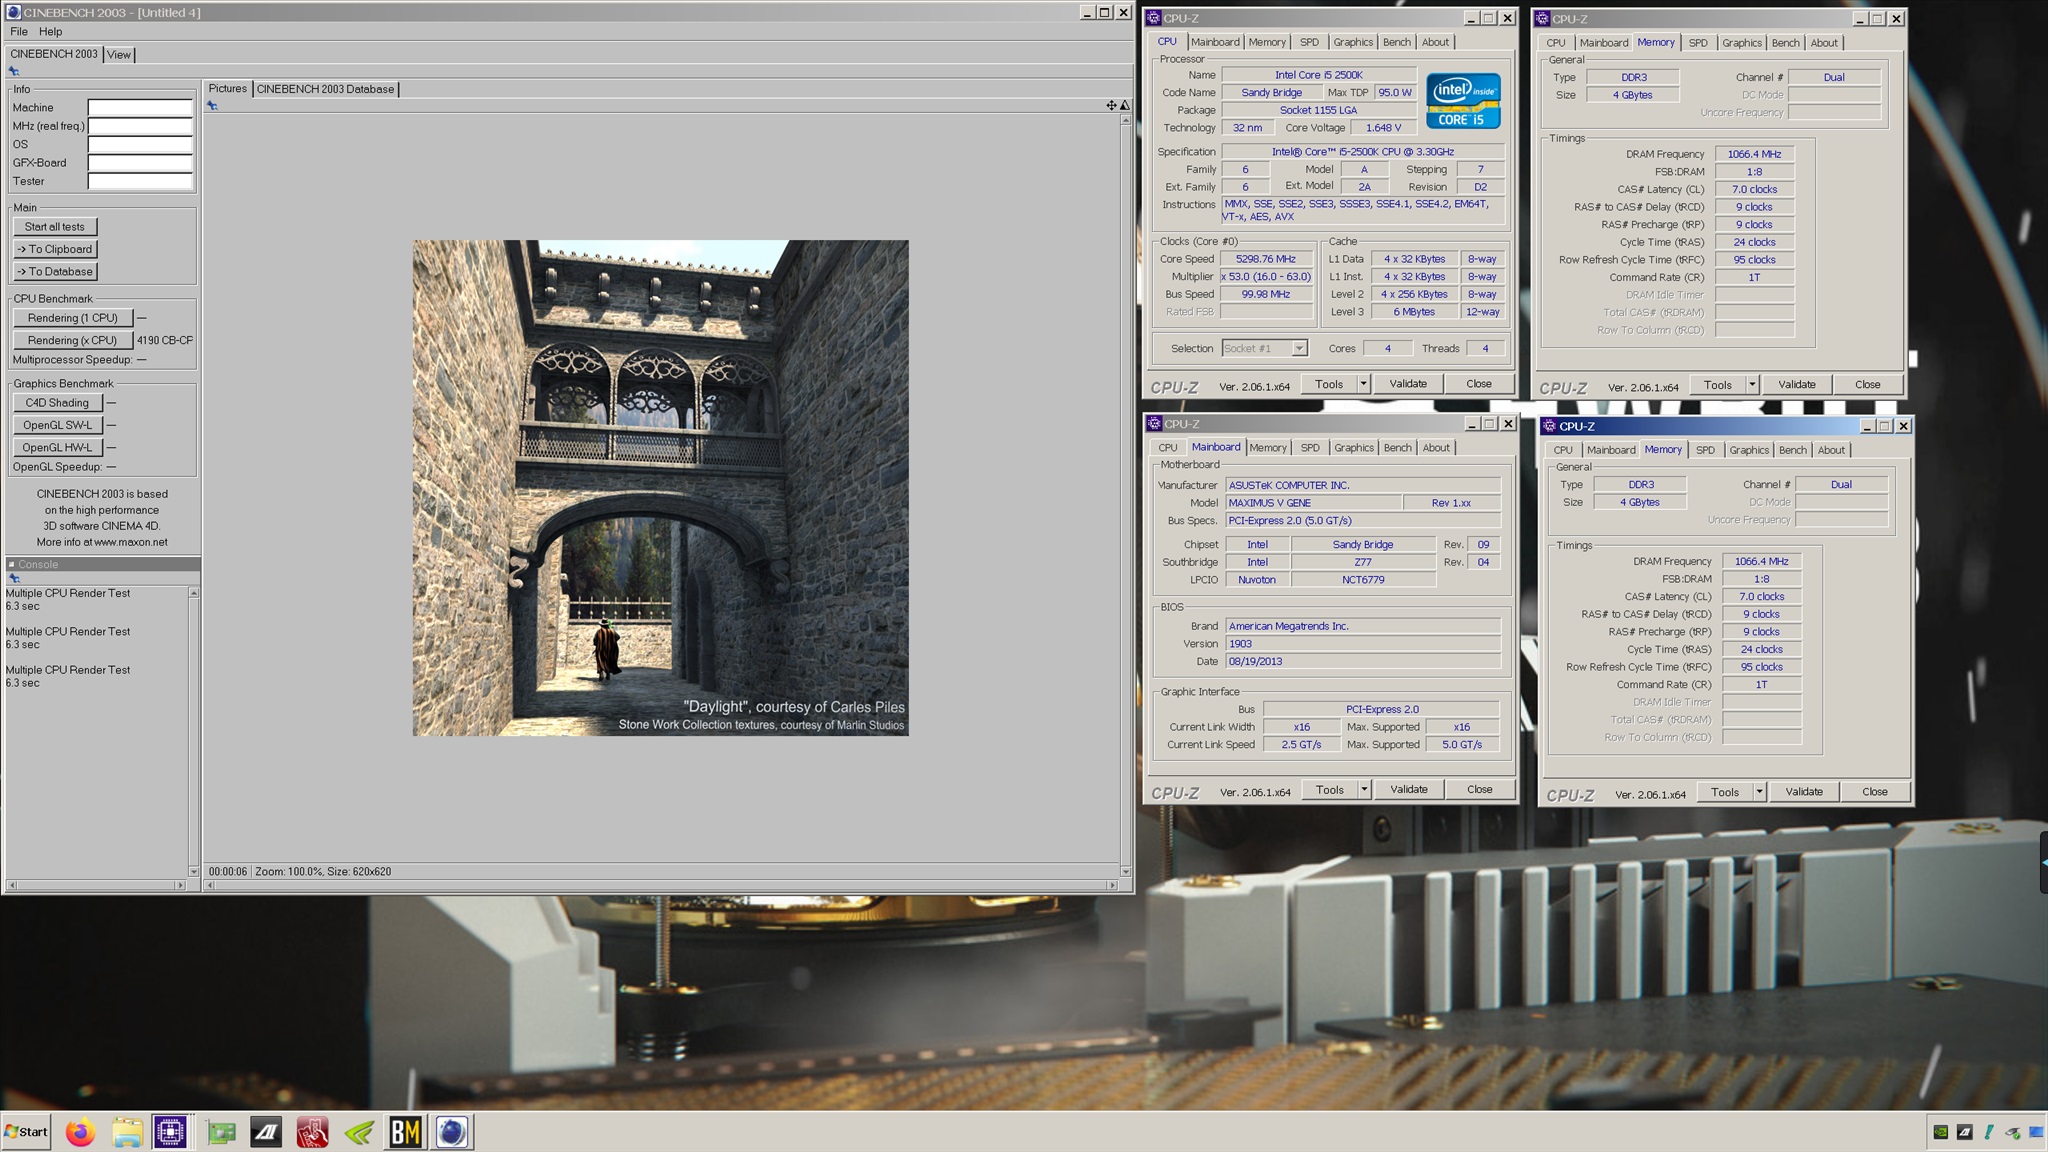Click into the Machine input field
Screen dimensions: 2048x1152
coord(140,108)
